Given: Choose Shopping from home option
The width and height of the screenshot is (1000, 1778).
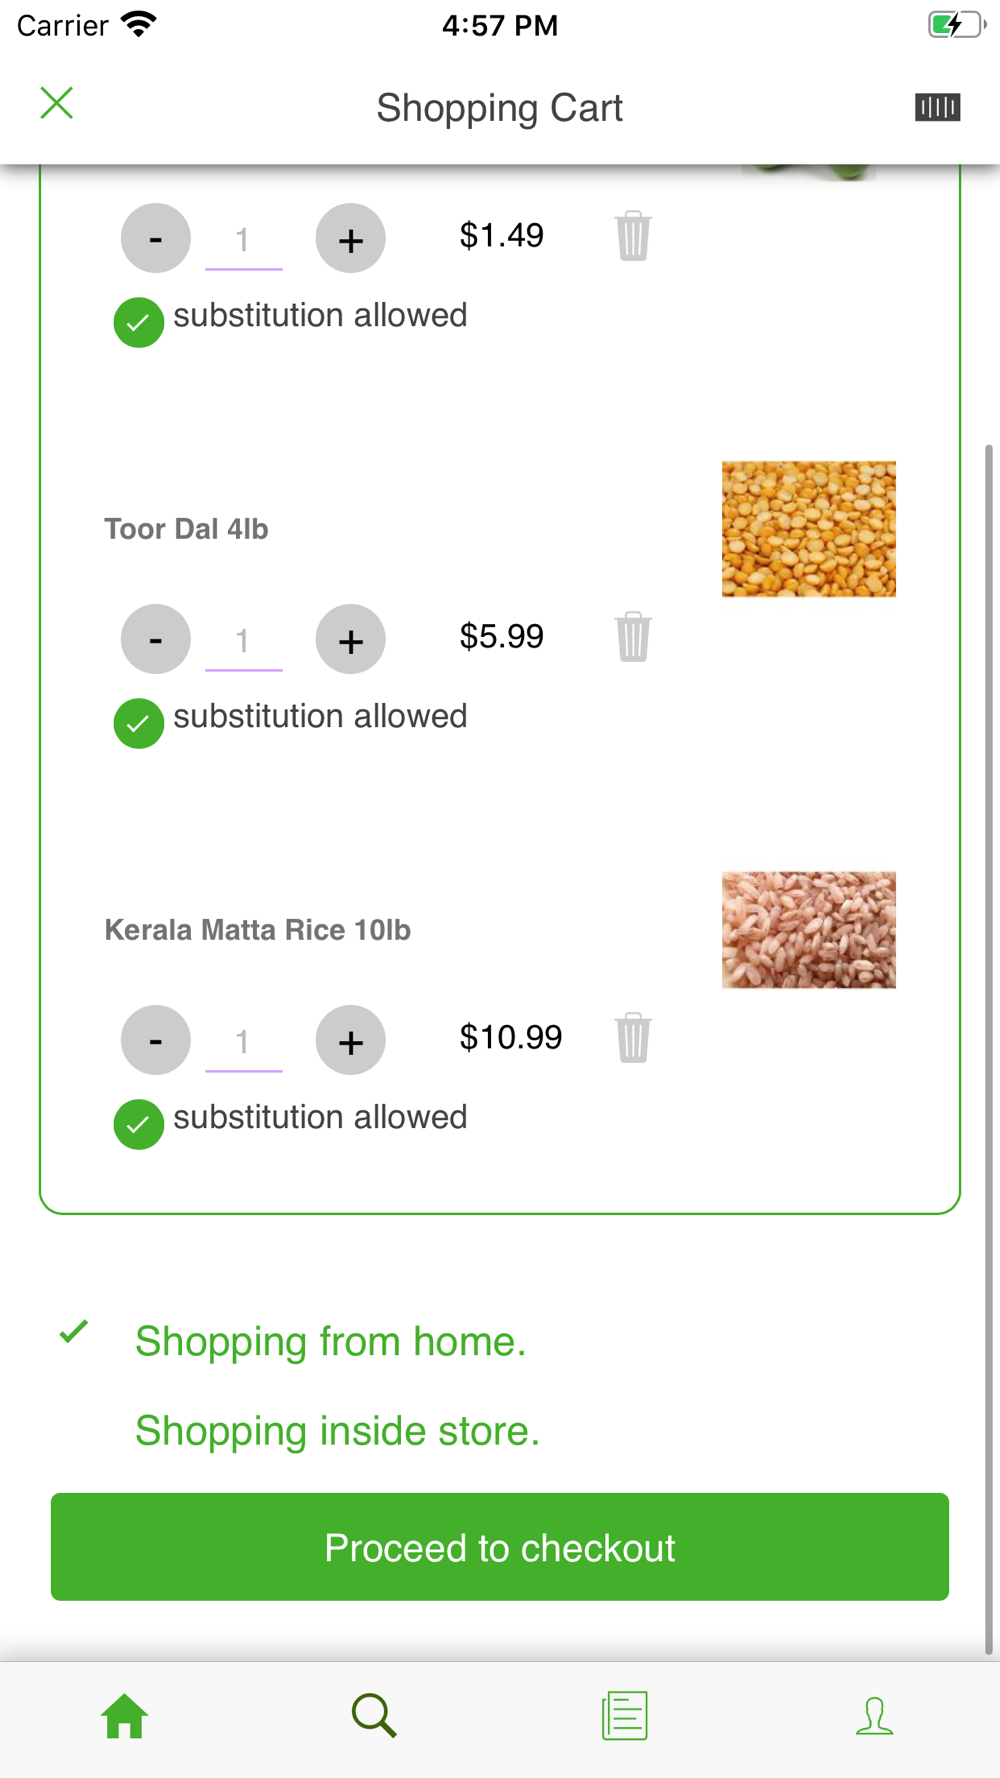Looking at the screenshot, I should (x=330, y=1341).
